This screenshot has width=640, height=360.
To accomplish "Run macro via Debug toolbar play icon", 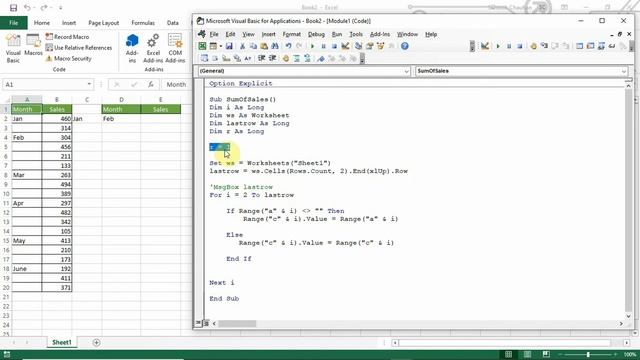I will (498, 46).
